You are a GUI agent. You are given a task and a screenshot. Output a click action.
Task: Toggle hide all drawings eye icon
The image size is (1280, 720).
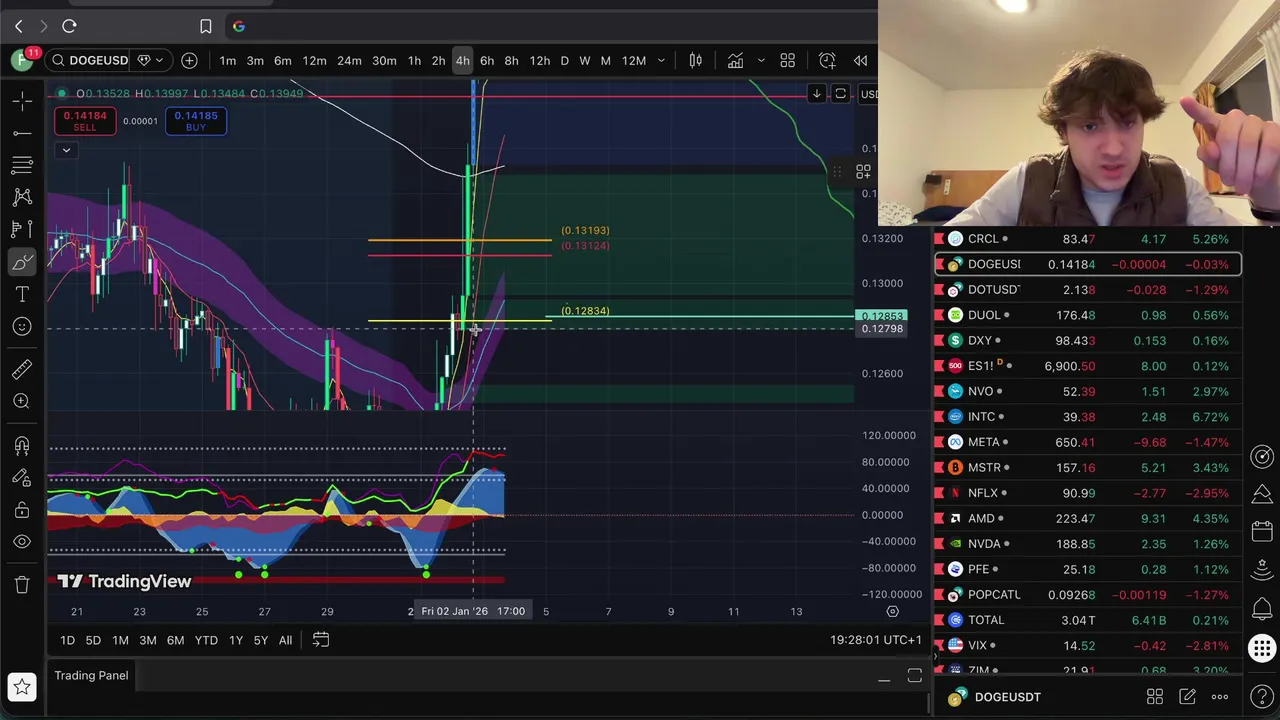(22, 542)
